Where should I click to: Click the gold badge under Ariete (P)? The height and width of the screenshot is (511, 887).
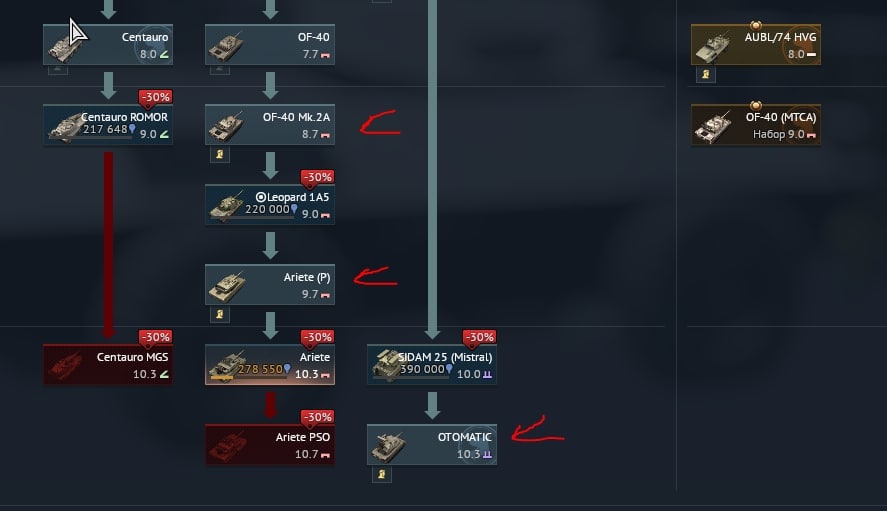click(x=220, y=314)
